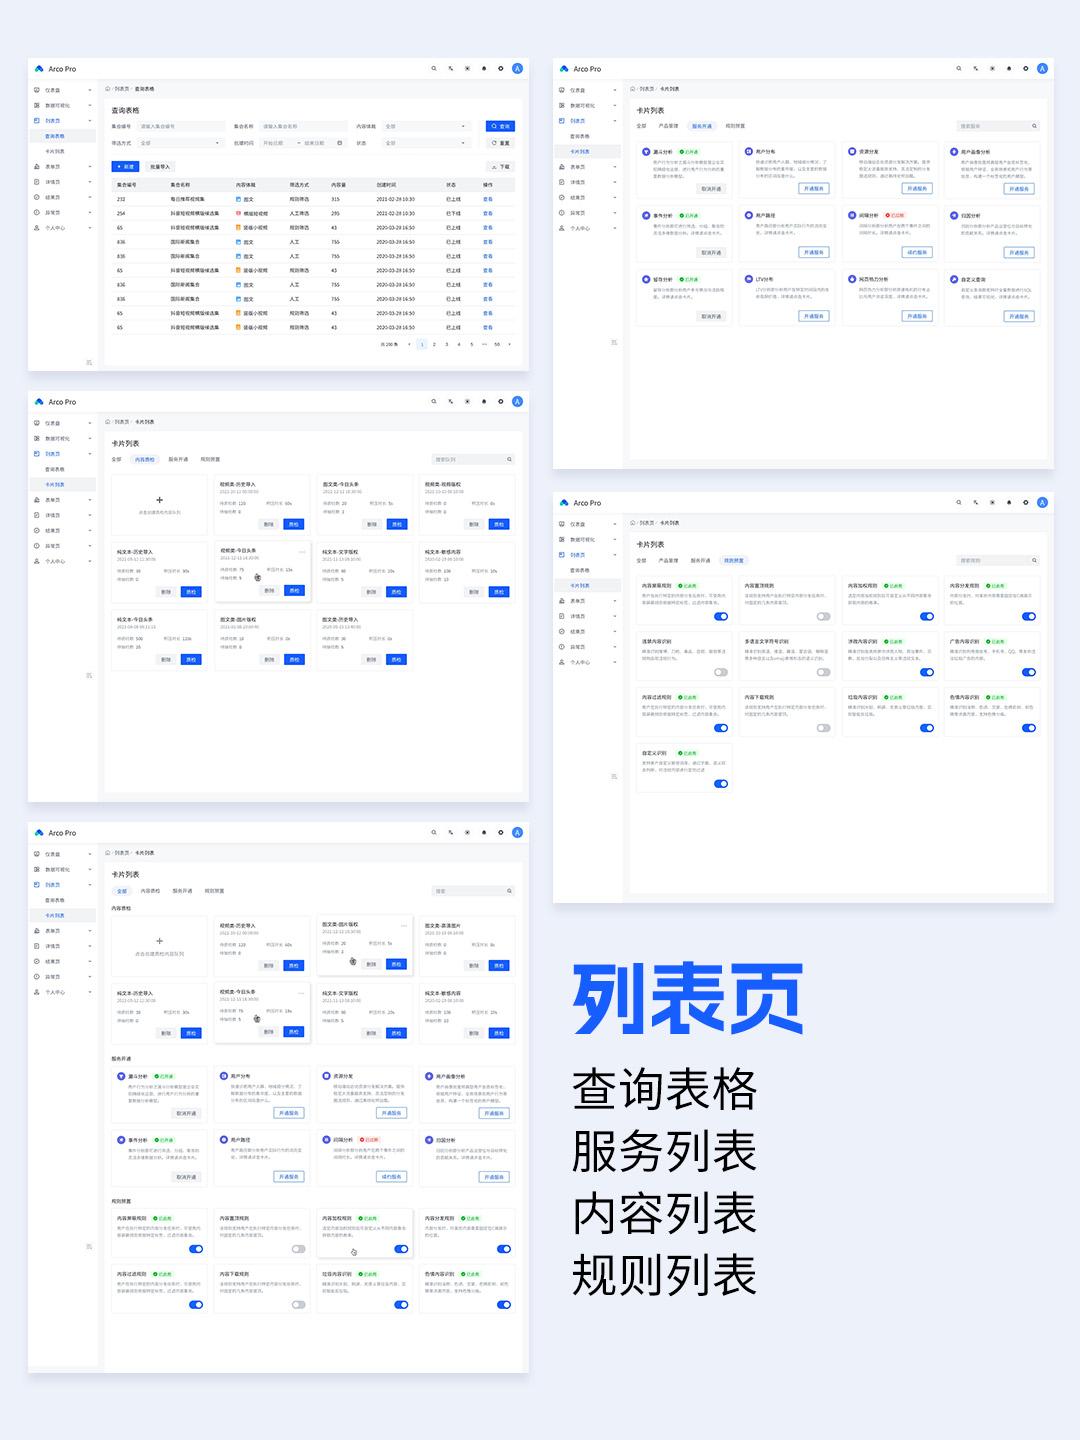
Task: Click the notification bell in the 查询表格 window header
Action: point(484,69)
